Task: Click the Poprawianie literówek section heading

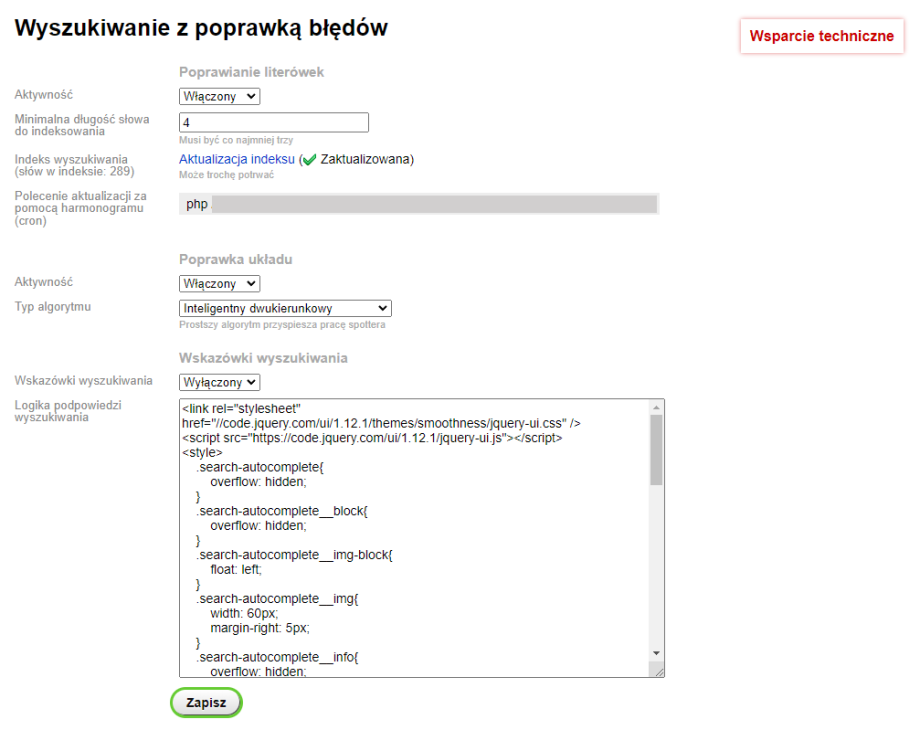Action: click(254, 72)
